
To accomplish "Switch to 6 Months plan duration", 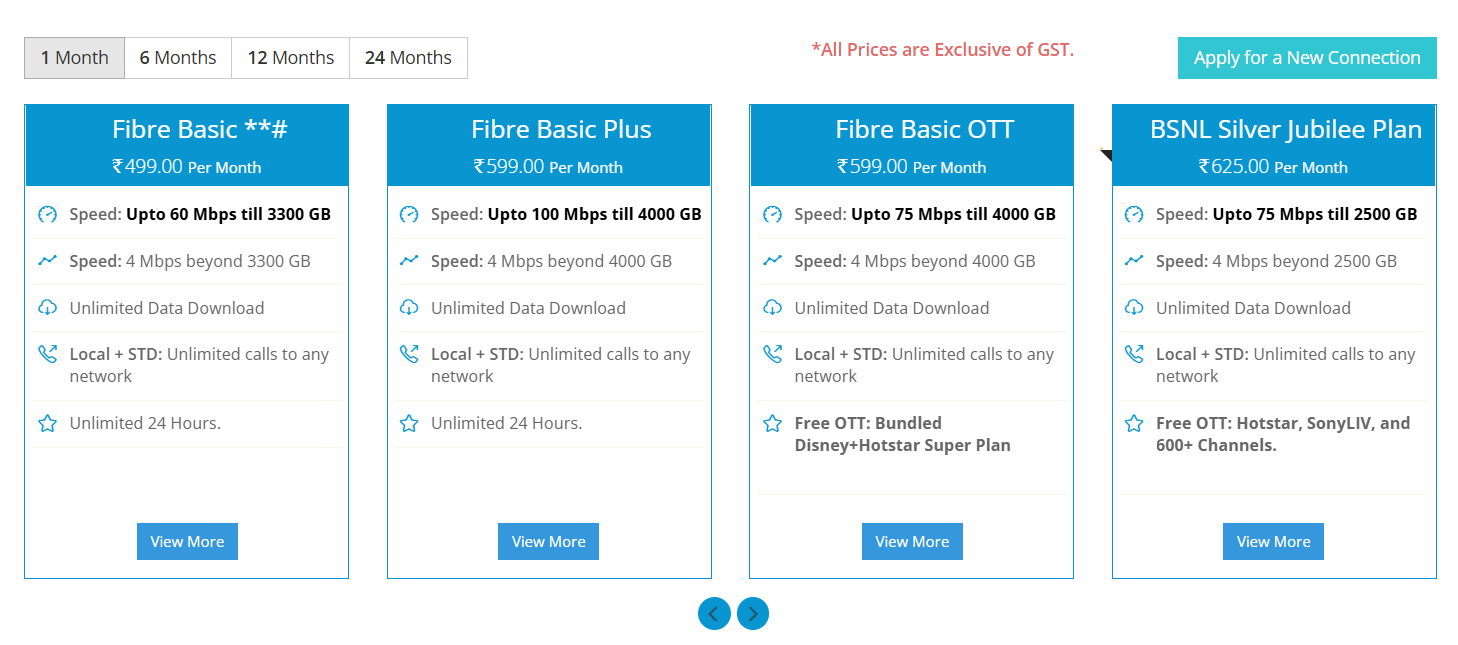I will (x=178, y=58).
